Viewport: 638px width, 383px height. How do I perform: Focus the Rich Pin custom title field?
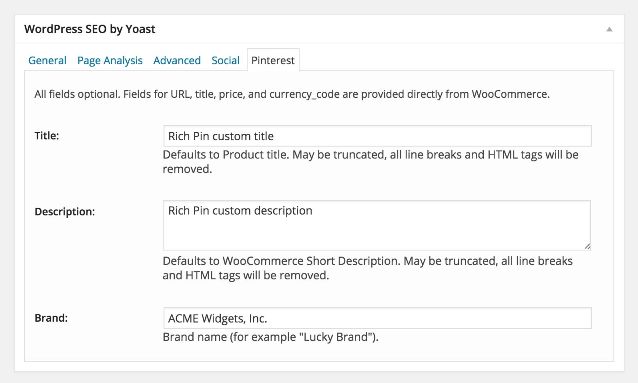377,136
